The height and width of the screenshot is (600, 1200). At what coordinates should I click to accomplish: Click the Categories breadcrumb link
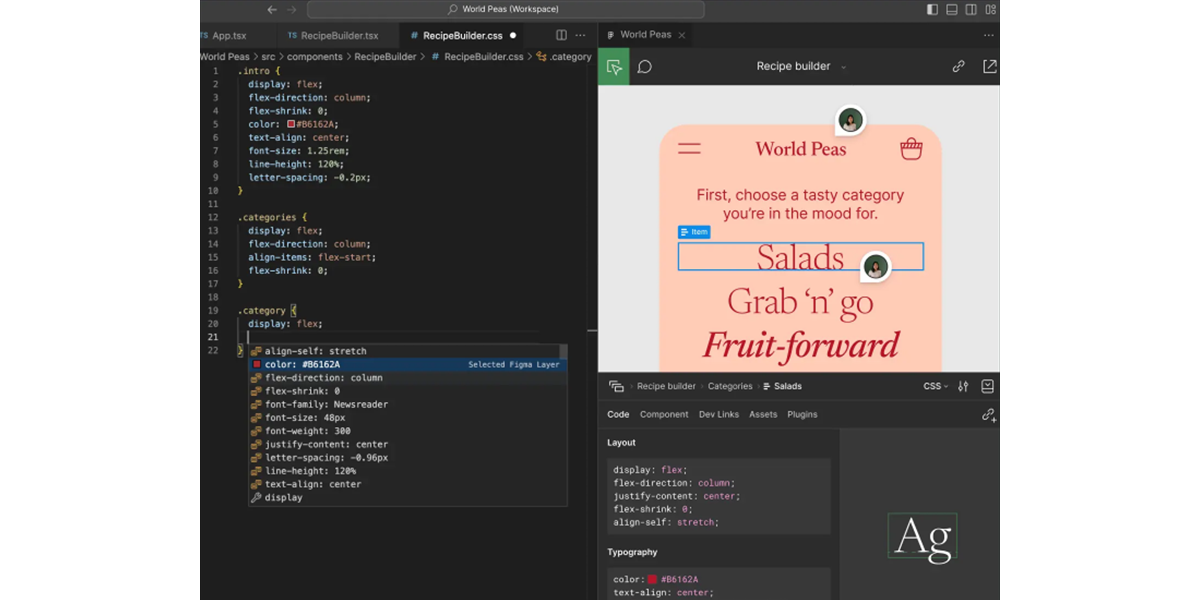[730, 386]
